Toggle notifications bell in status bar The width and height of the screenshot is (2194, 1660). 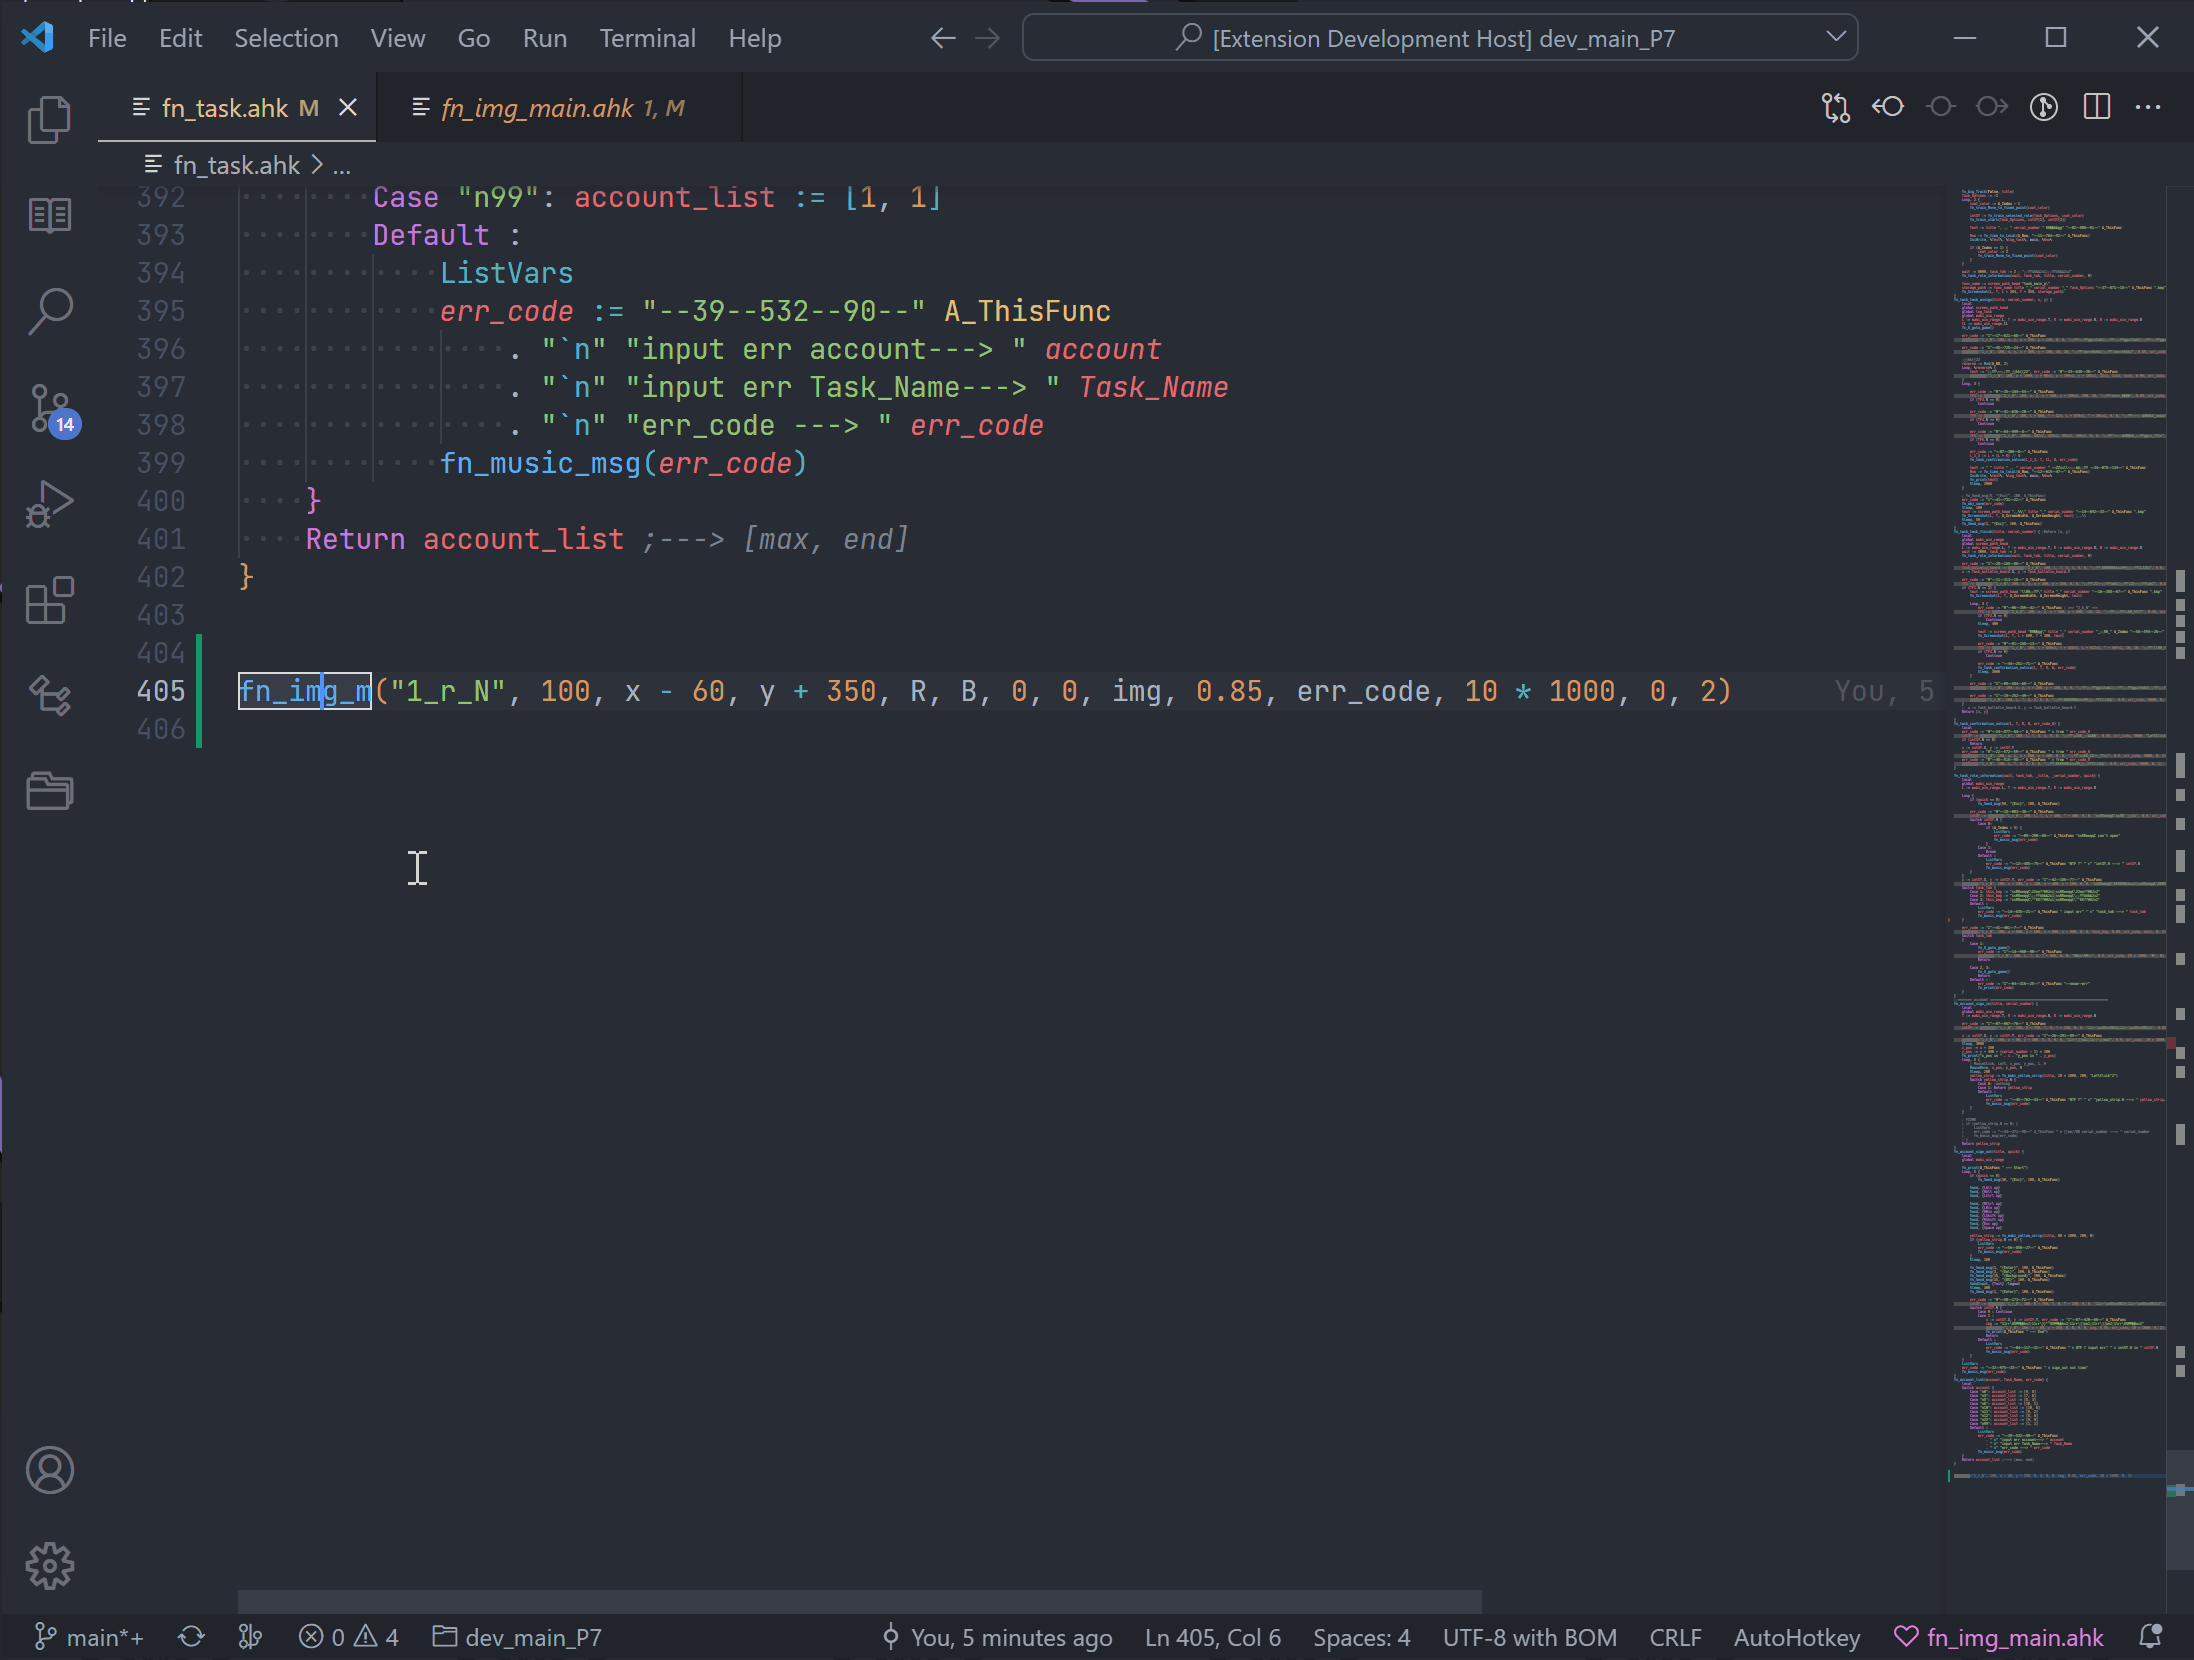coord(2150,1637)
